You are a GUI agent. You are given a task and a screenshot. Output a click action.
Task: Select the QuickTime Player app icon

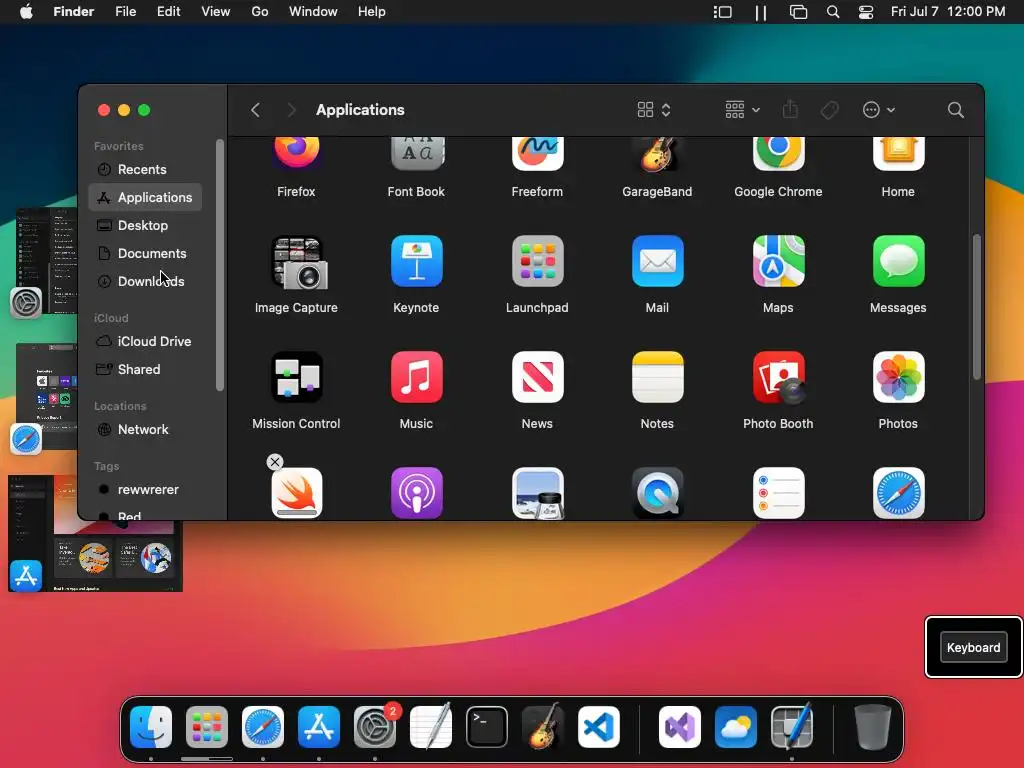tap(657, 493)
